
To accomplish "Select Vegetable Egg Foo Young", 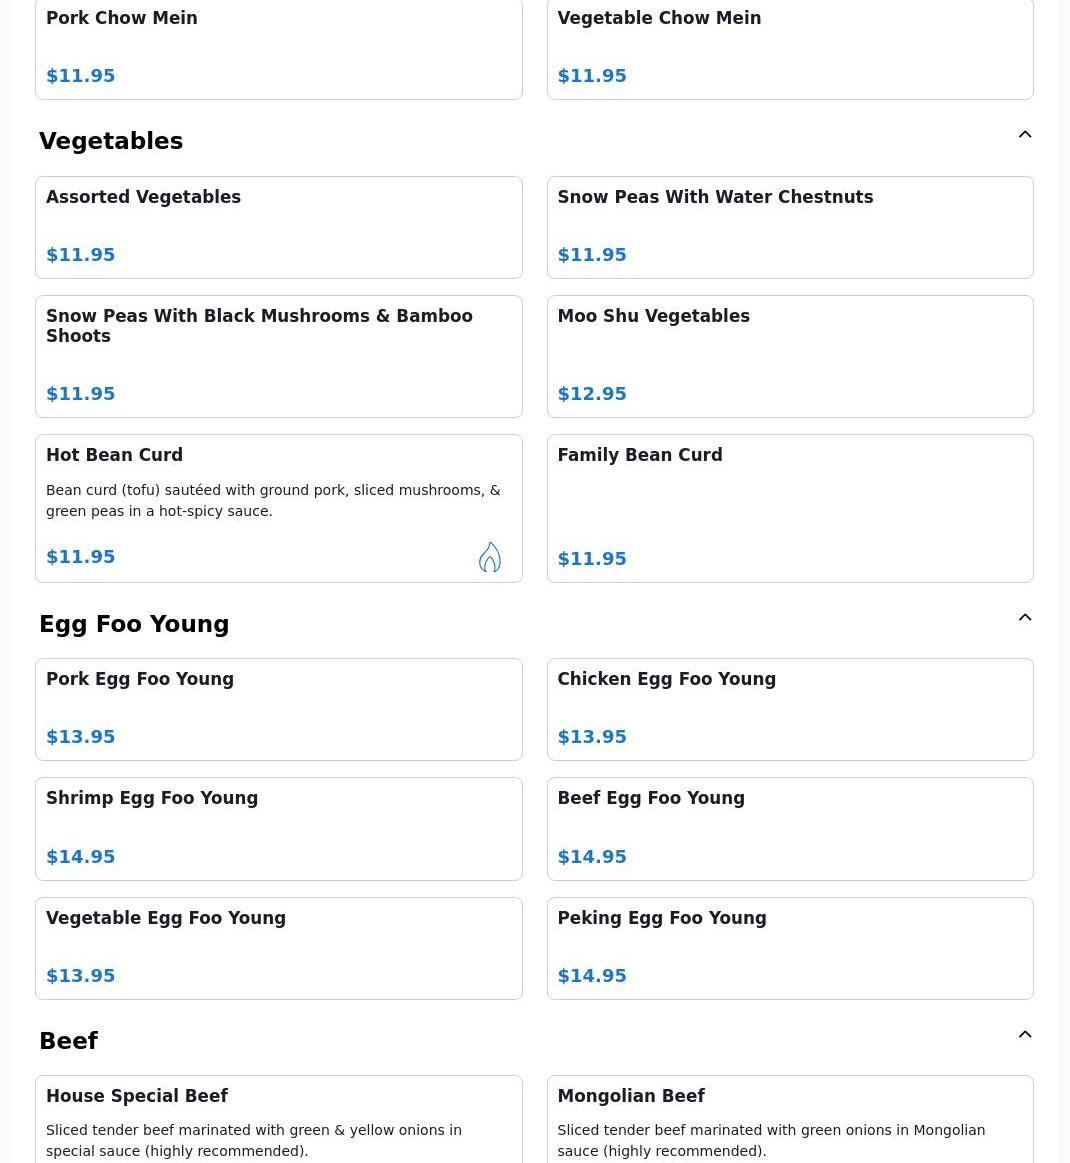I will 279,949.
